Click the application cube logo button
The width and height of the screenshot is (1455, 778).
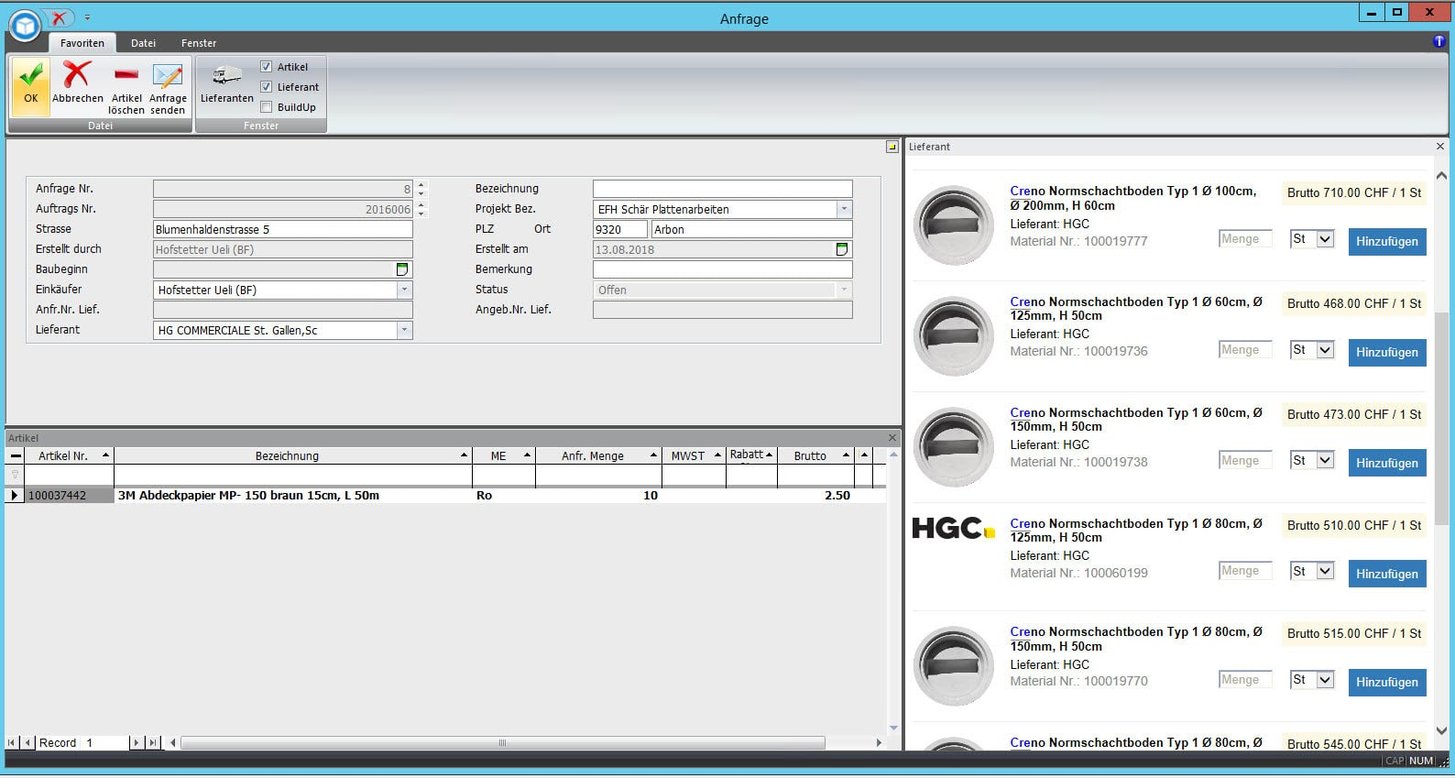(x=24, y=25)
